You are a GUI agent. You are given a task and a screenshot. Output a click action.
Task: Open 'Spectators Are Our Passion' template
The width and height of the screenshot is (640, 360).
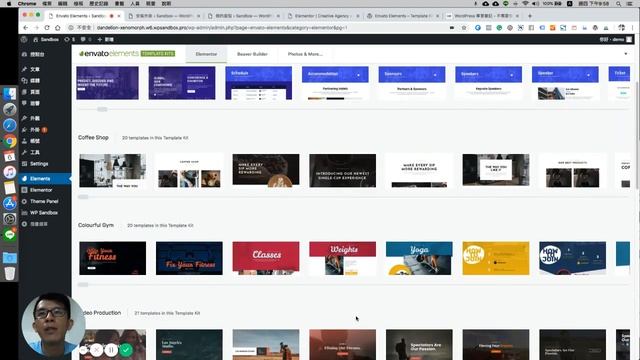tap(419, 344)
